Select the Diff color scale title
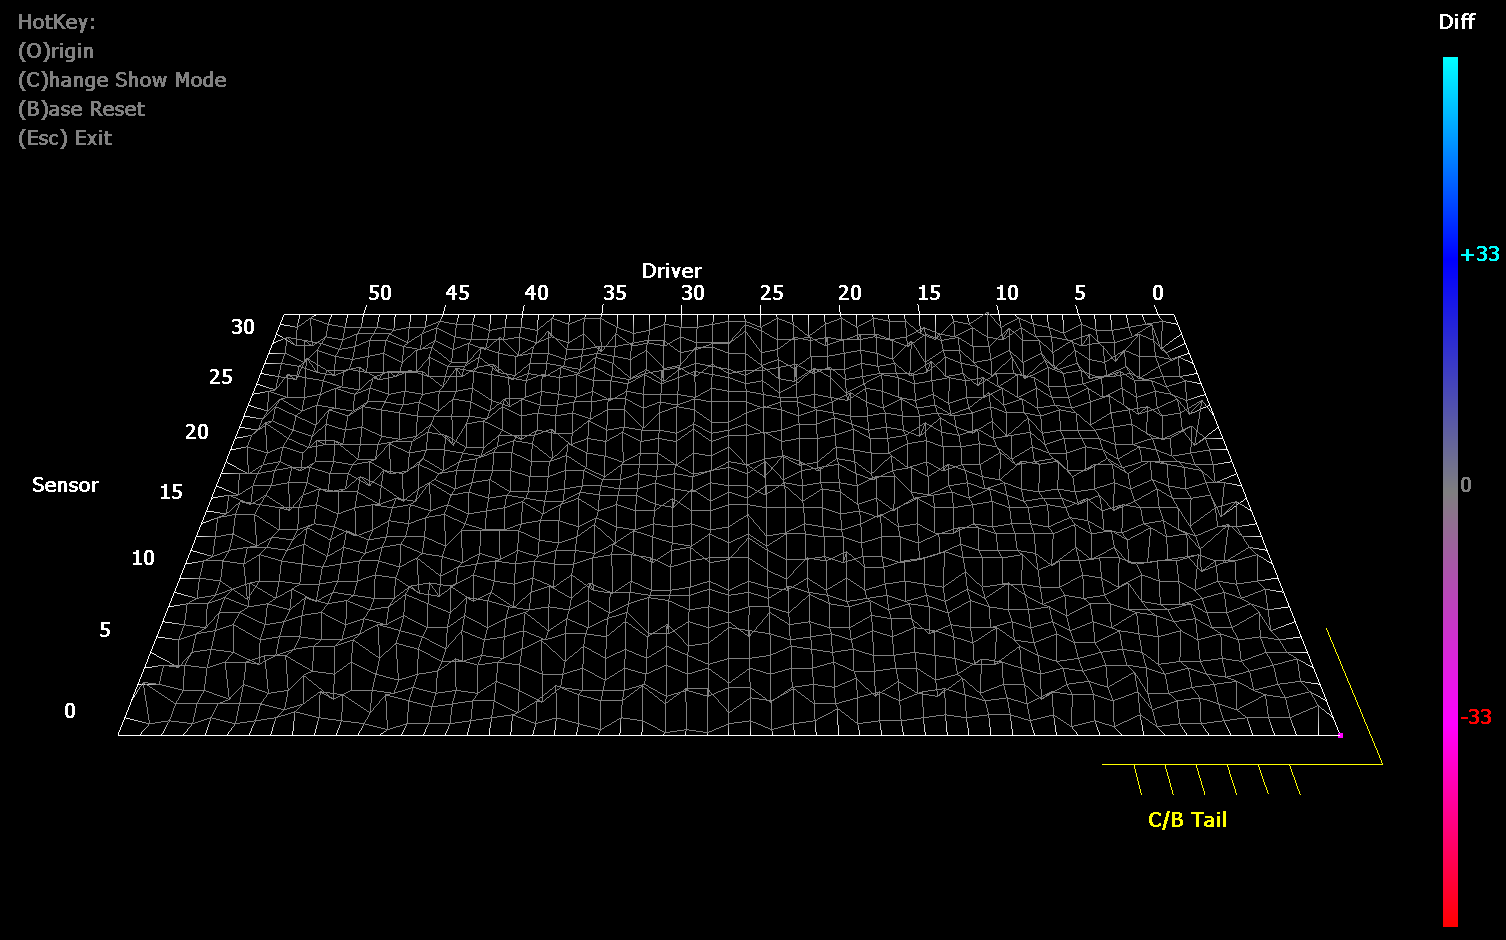 [1456, 22]
